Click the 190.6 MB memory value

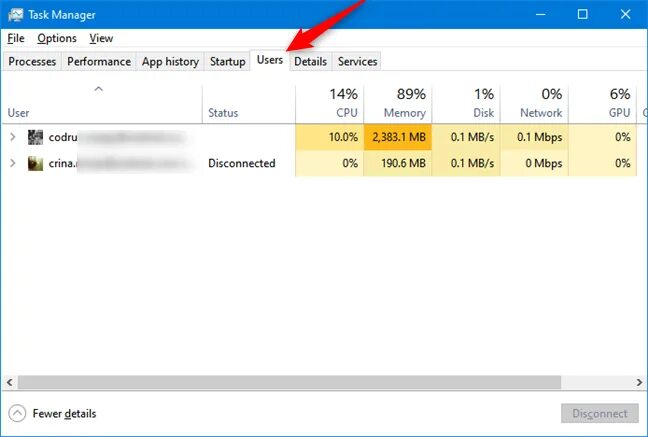[x=403, y=163]
